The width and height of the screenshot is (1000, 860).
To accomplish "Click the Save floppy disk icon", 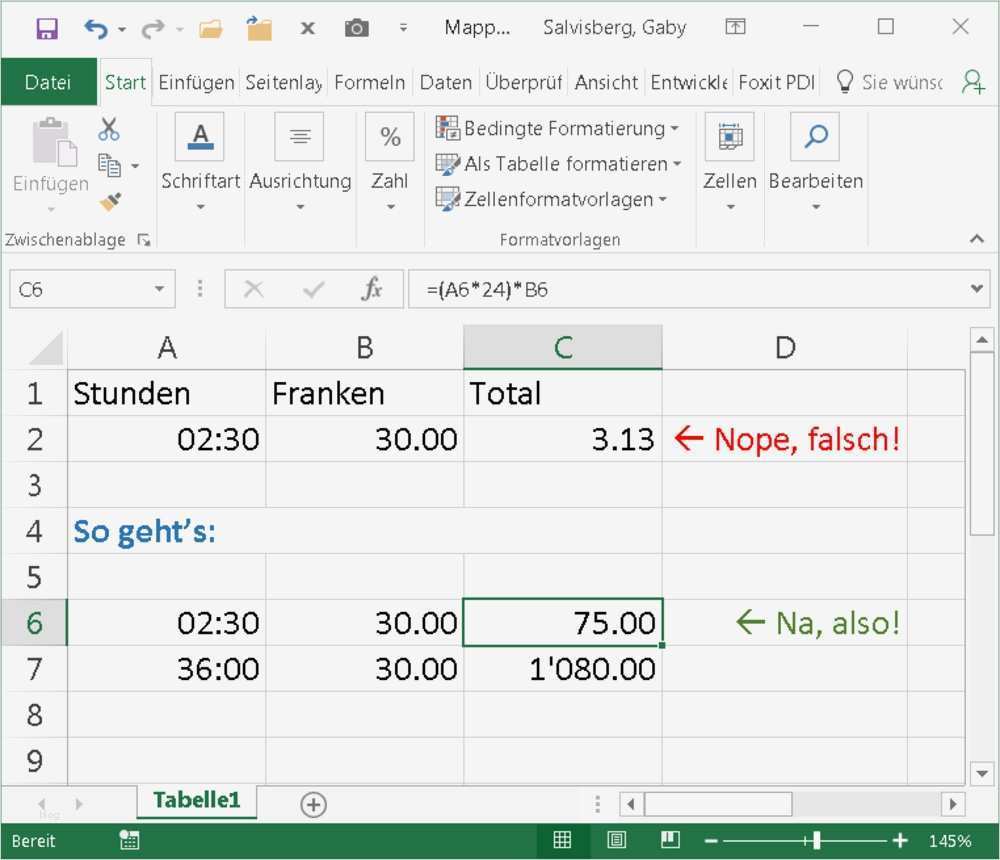I will pyautogui.click(x=47, y=29).
